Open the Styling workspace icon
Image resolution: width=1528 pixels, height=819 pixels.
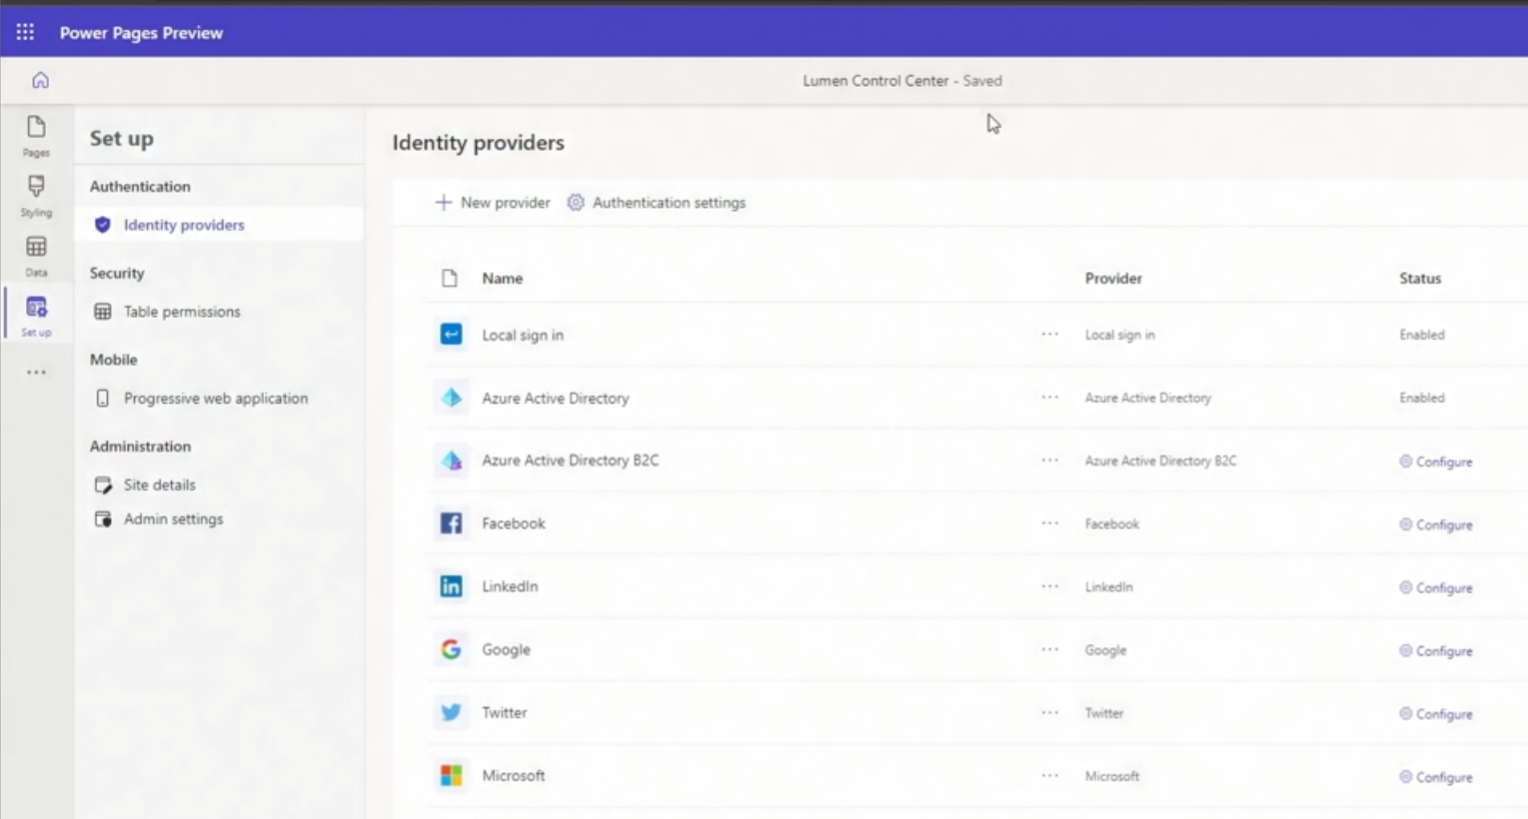pos(36,196)
